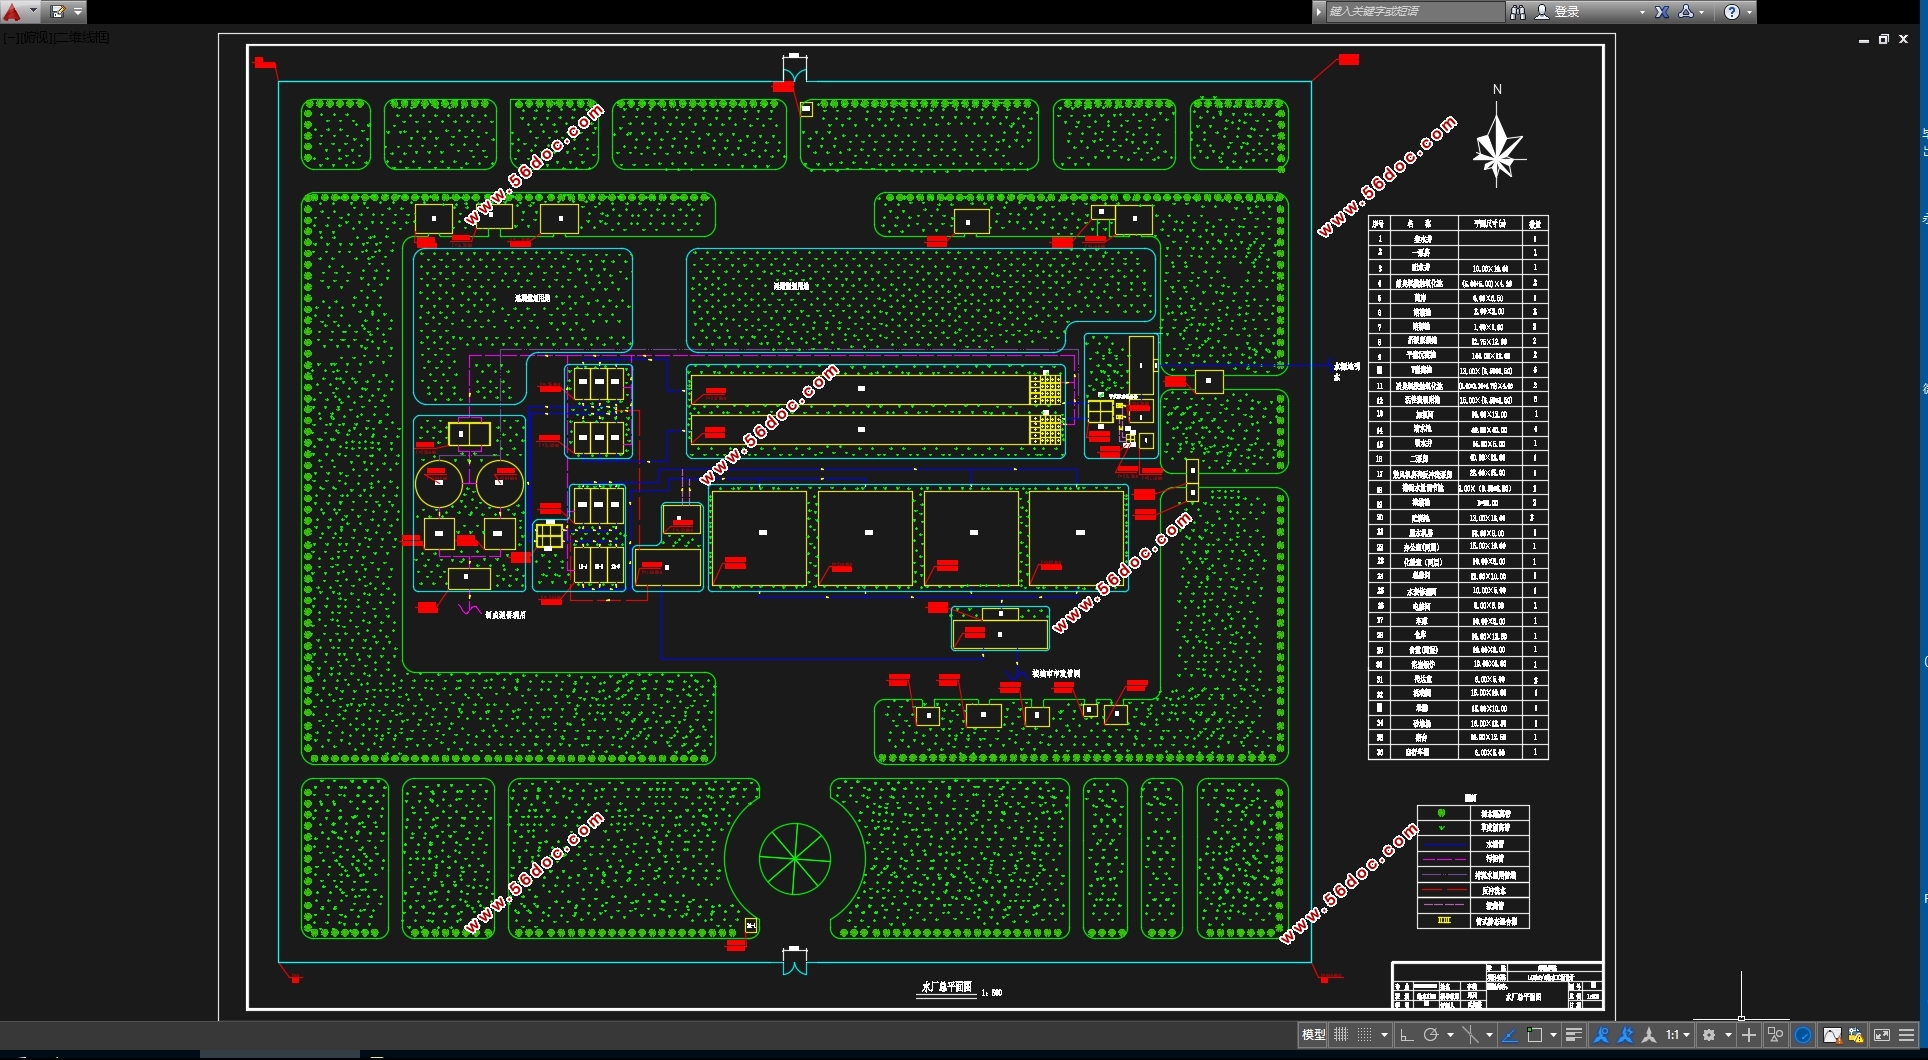
Task: Toggle snap mode dotted grid icon
Action: click(x=1365, y=1035)
